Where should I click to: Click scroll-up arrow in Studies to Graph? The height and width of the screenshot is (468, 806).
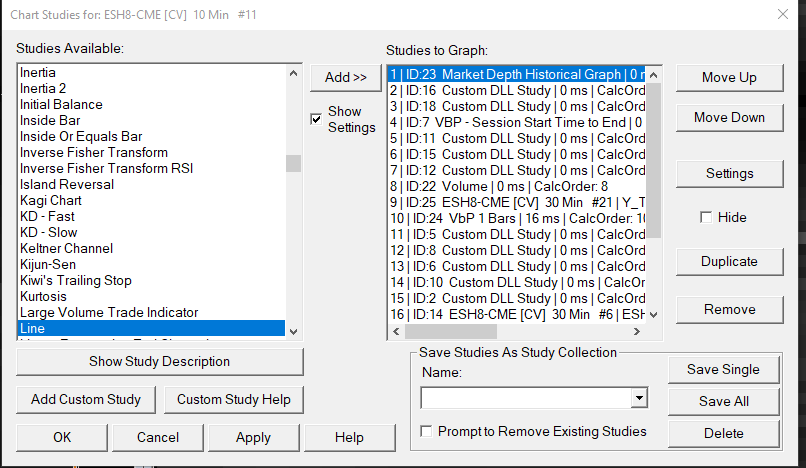[654, 74]
